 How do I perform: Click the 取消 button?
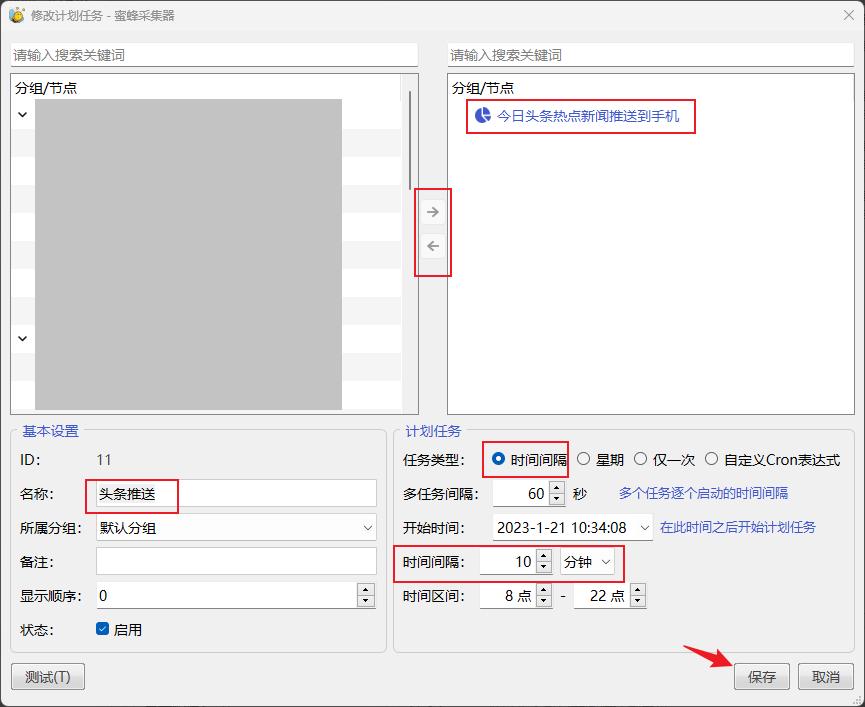[825, 677]
